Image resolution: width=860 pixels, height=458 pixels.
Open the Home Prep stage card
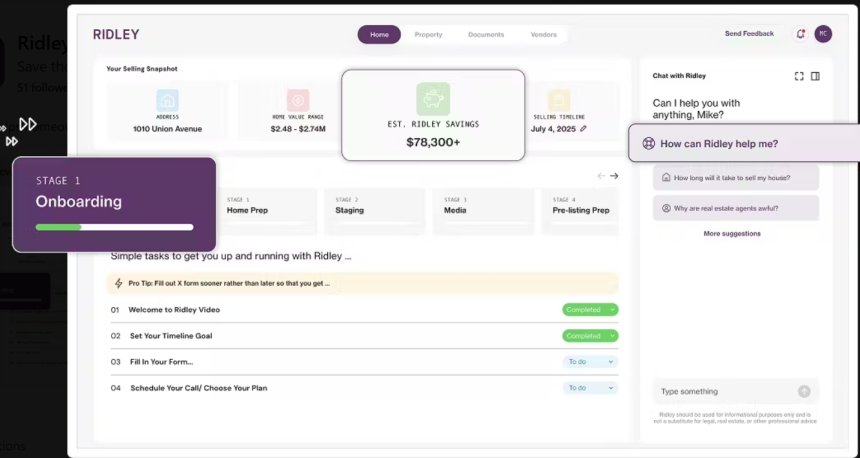266,212
